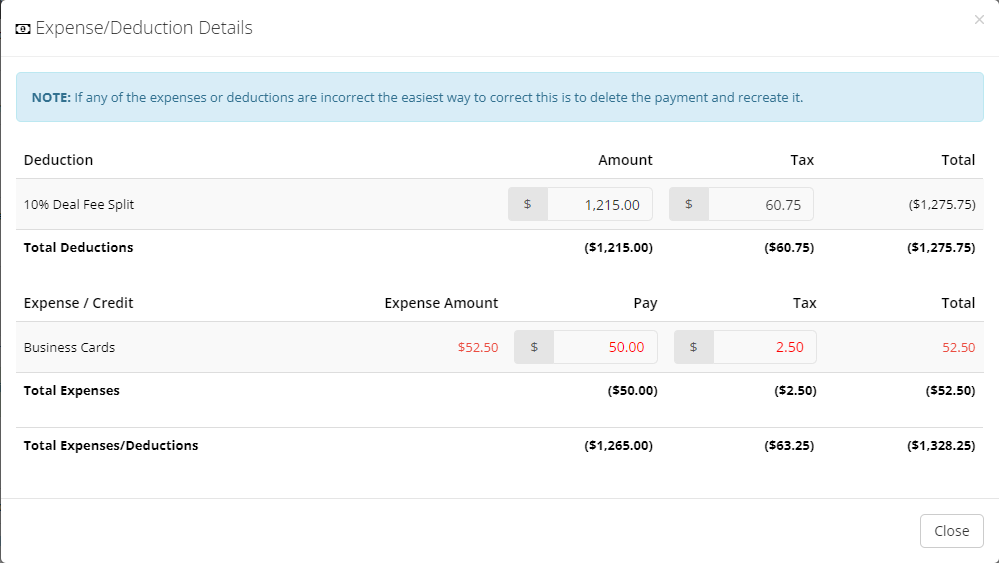Select the '10% Deal Fee Split' row label

[x=79, y=204]
